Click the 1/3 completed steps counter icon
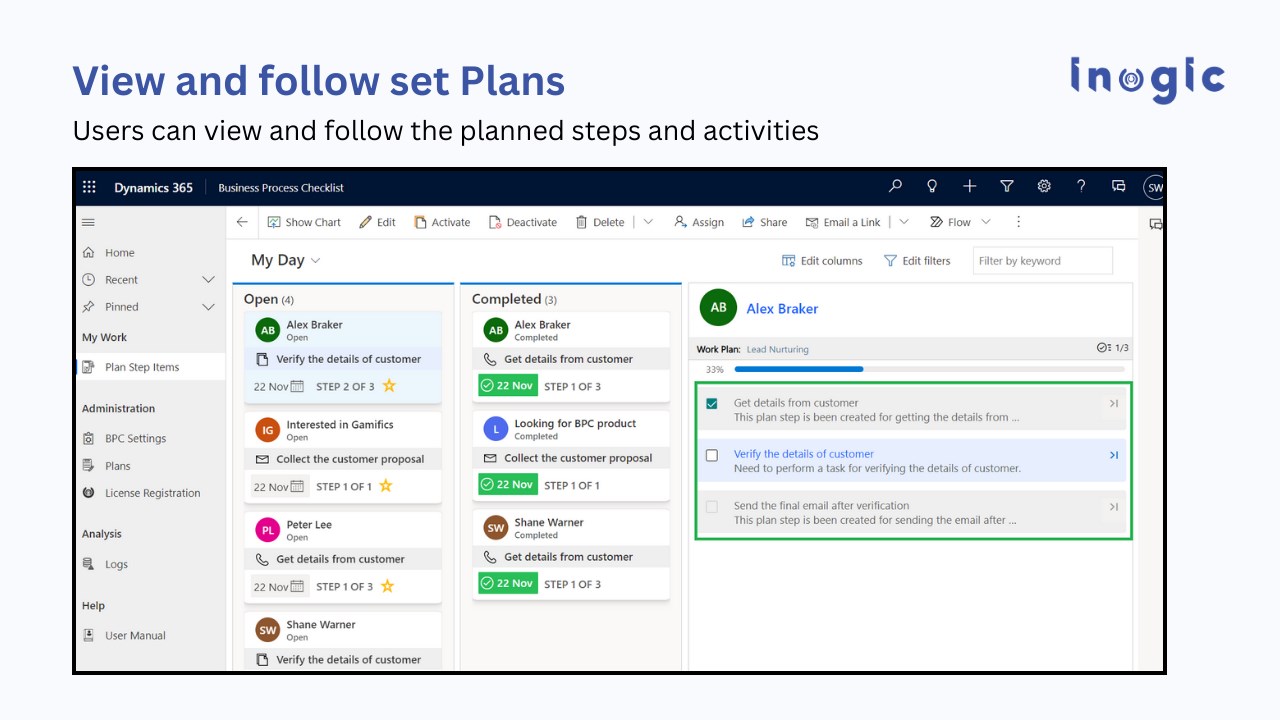 [x=1103, y=348]
